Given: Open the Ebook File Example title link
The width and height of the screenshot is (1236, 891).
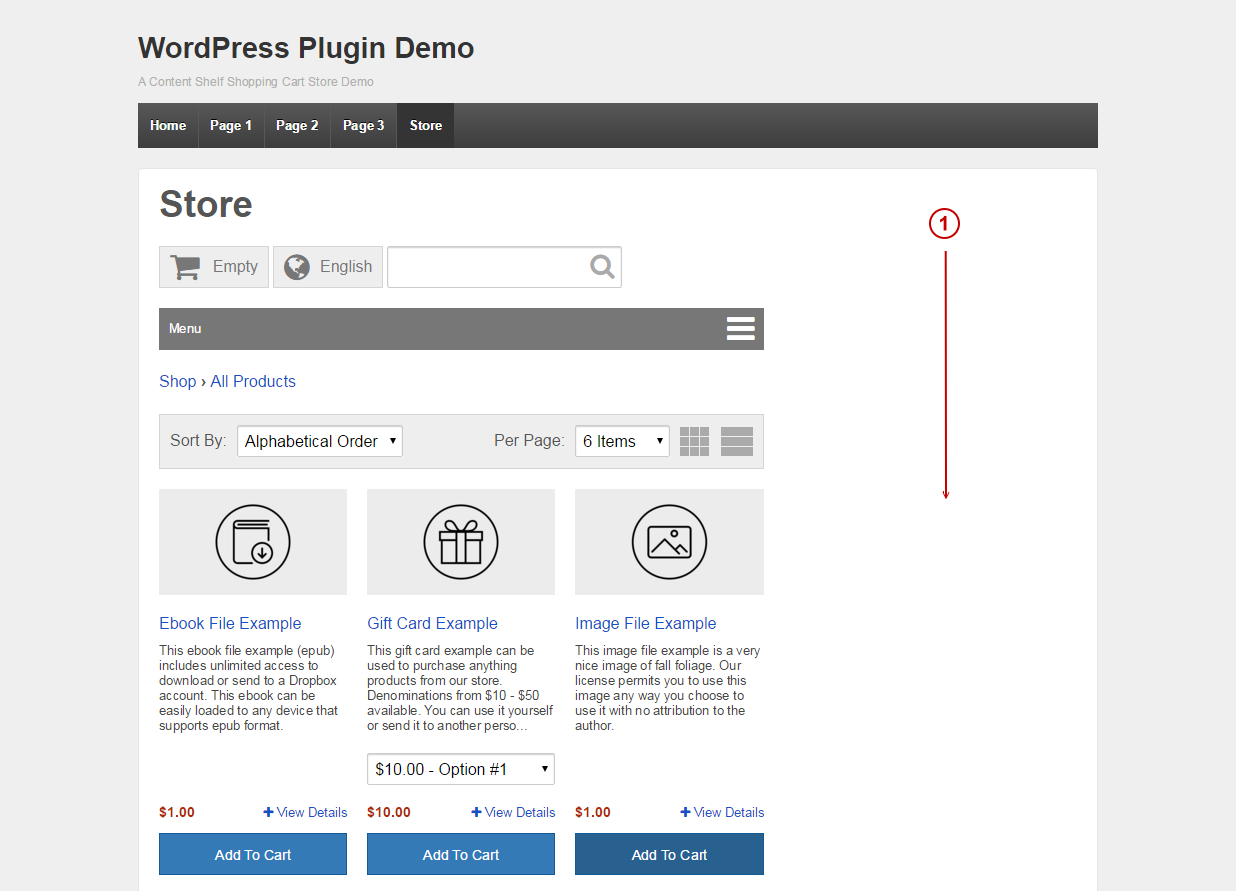Looking at the screenshot, I should coord(230,623).
